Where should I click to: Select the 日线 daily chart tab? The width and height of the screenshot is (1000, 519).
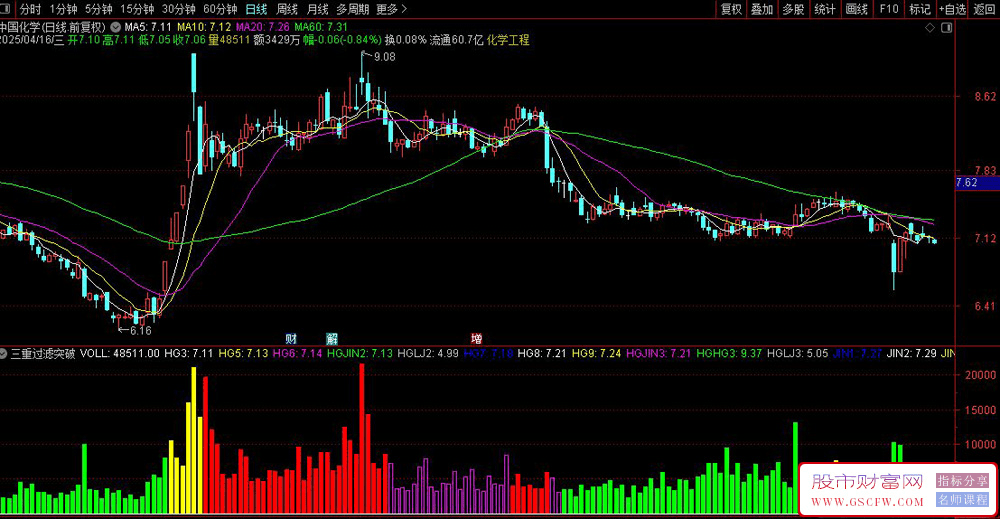256,9
